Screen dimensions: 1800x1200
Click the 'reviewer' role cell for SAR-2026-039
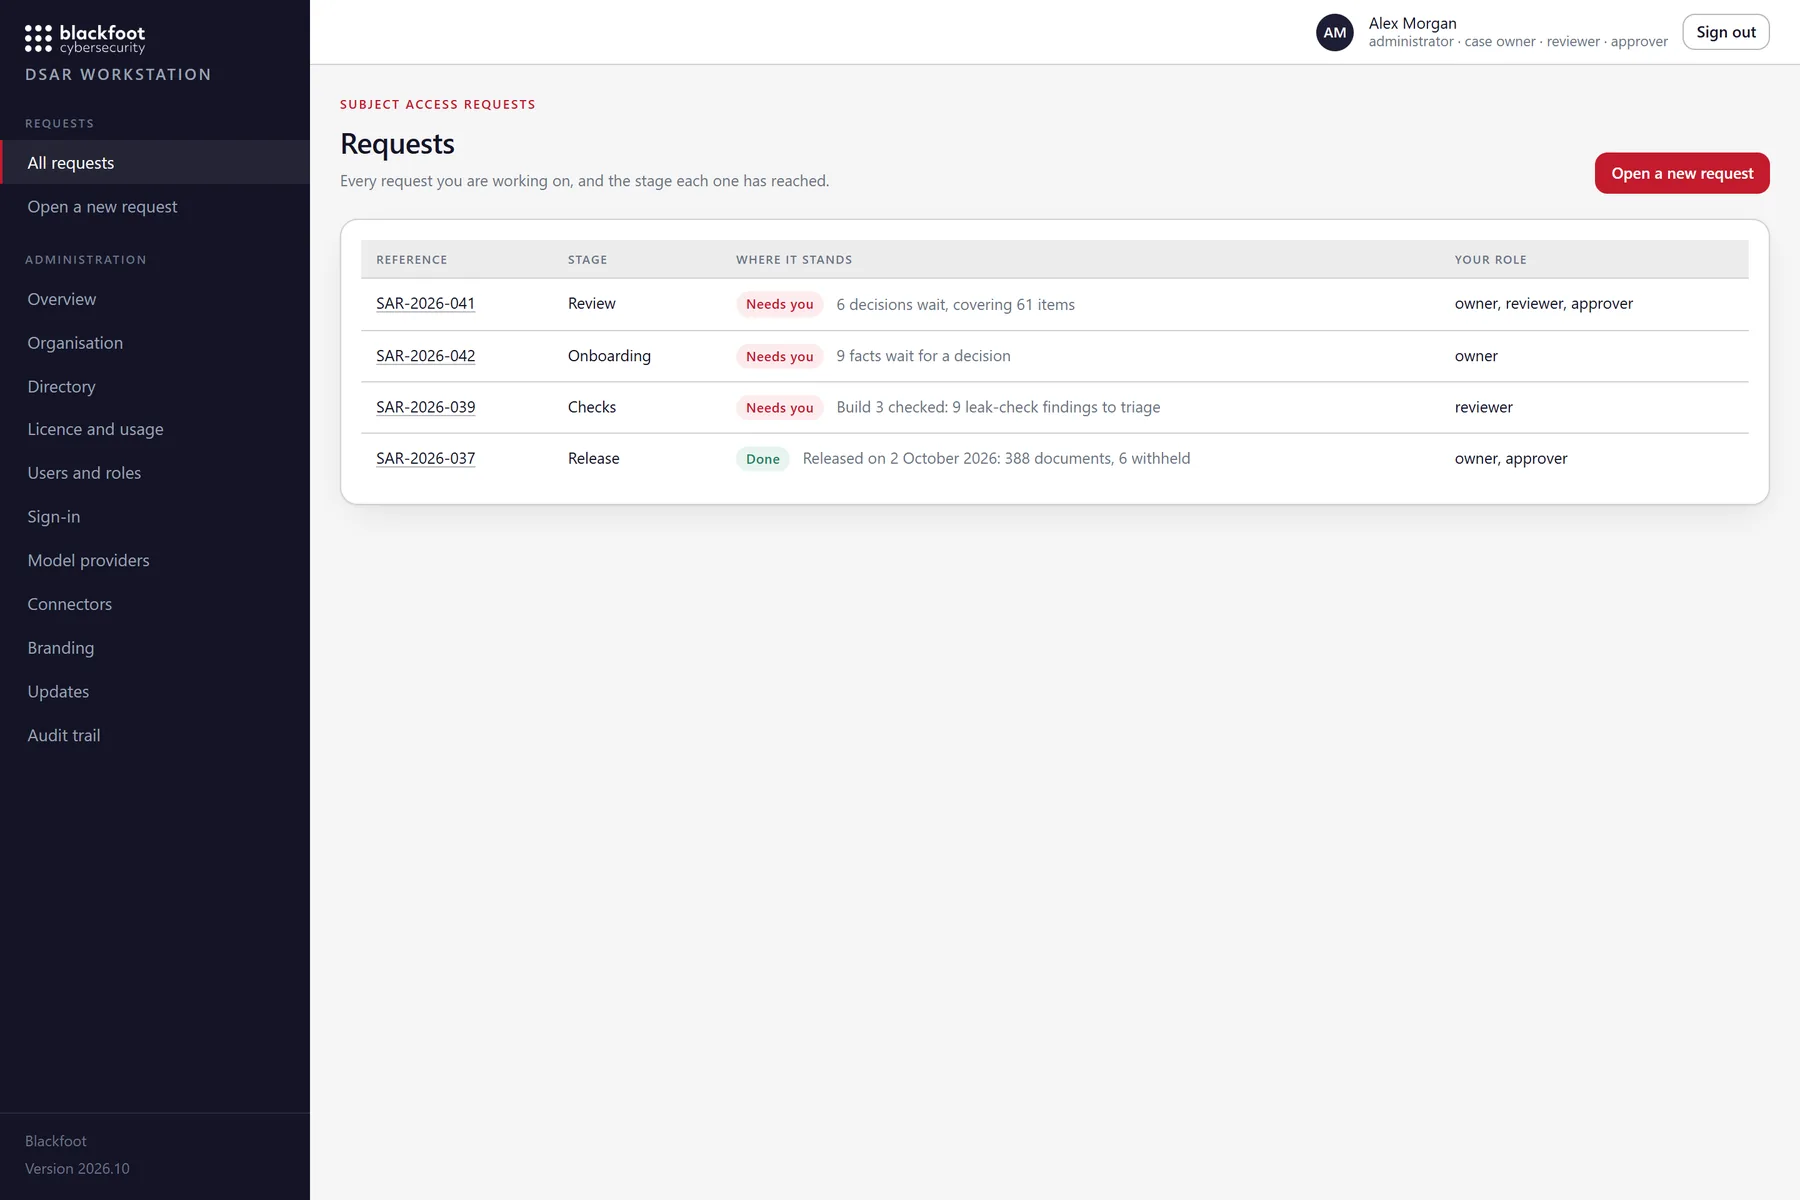click(x=1483, y=407)
